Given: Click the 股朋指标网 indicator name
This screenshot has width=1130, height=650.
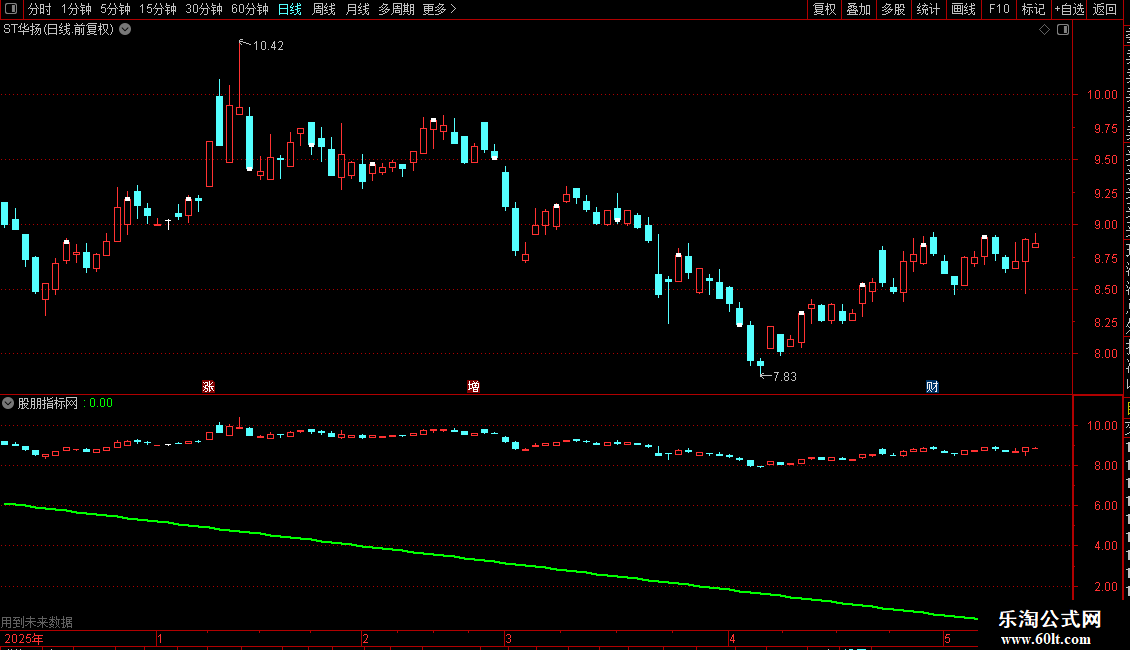Looking at the screenshot, I should (48, 403).
